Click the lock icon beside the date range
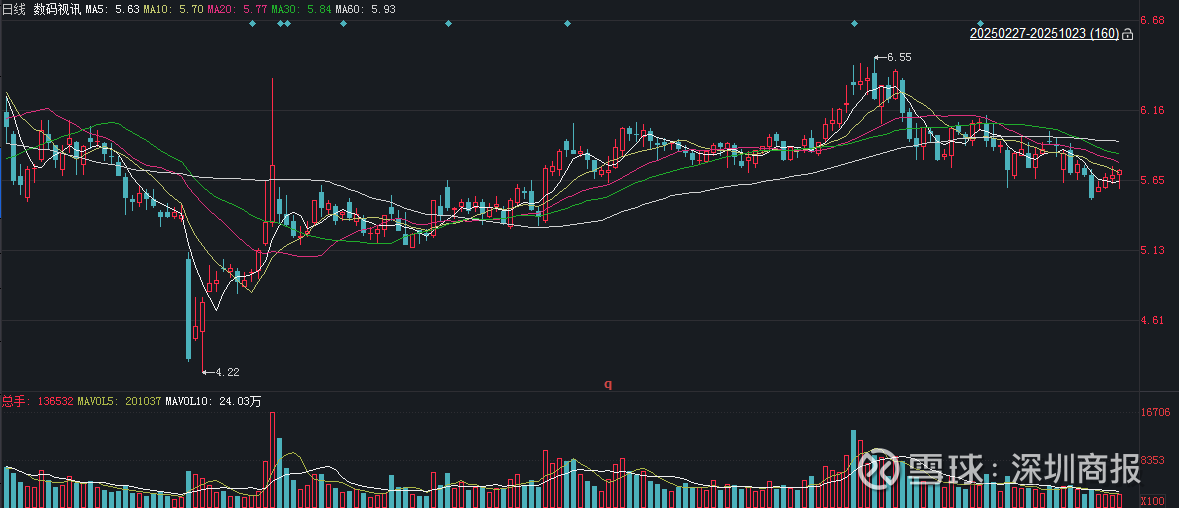This screenshot has height=508, width=1179. pyautogui.click(x=1128, y=34)
